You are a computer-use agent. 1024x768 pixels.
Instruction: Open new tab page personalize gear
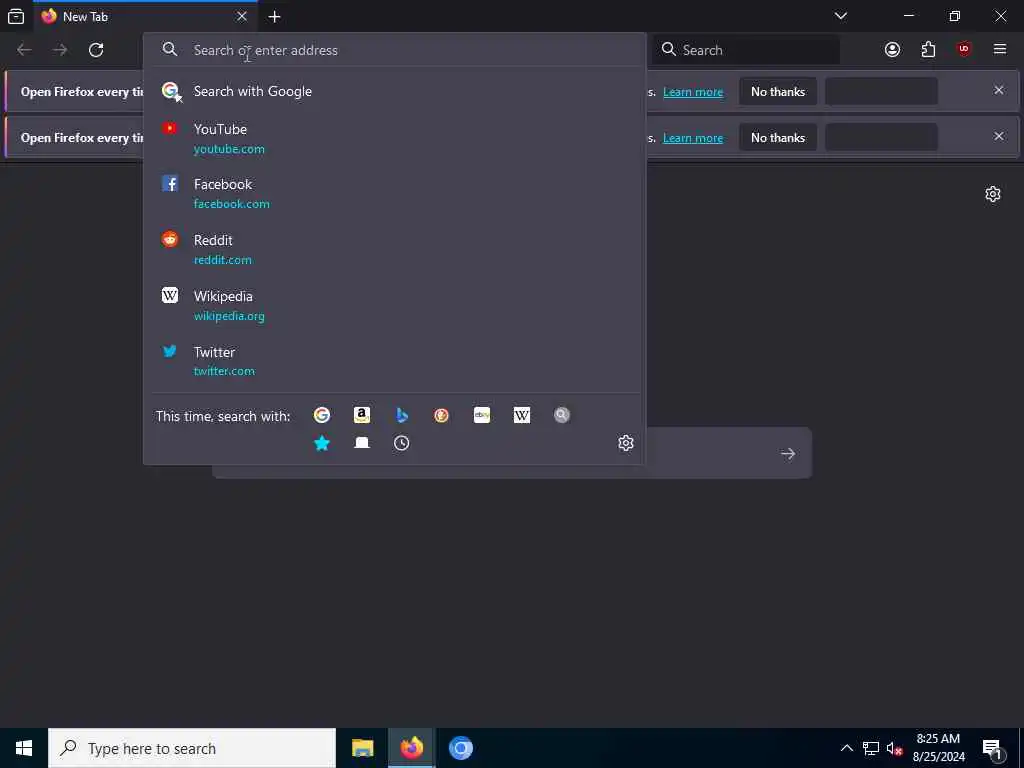click(993, 194)
